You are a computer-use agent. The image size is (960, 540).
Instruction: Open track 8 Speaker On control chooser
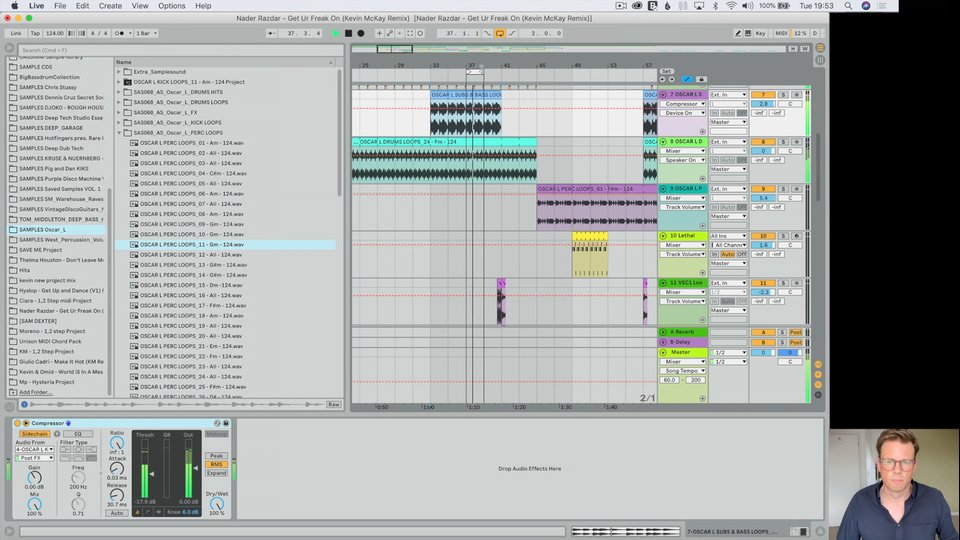point(684,160)
